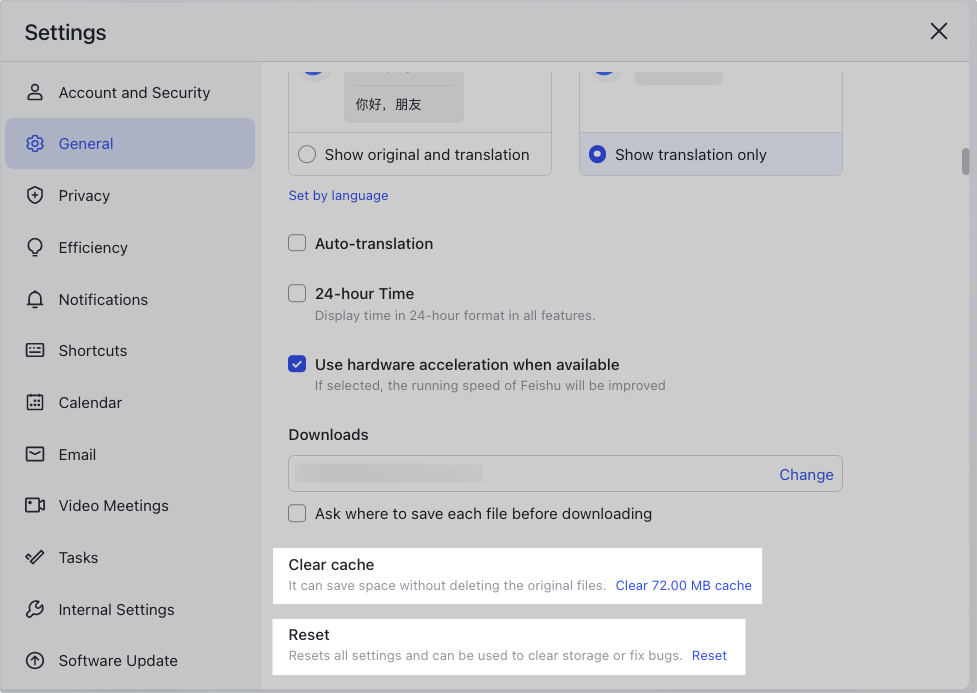View the Shortcuts settings
The image size is (977, 693).
[93, 350]
